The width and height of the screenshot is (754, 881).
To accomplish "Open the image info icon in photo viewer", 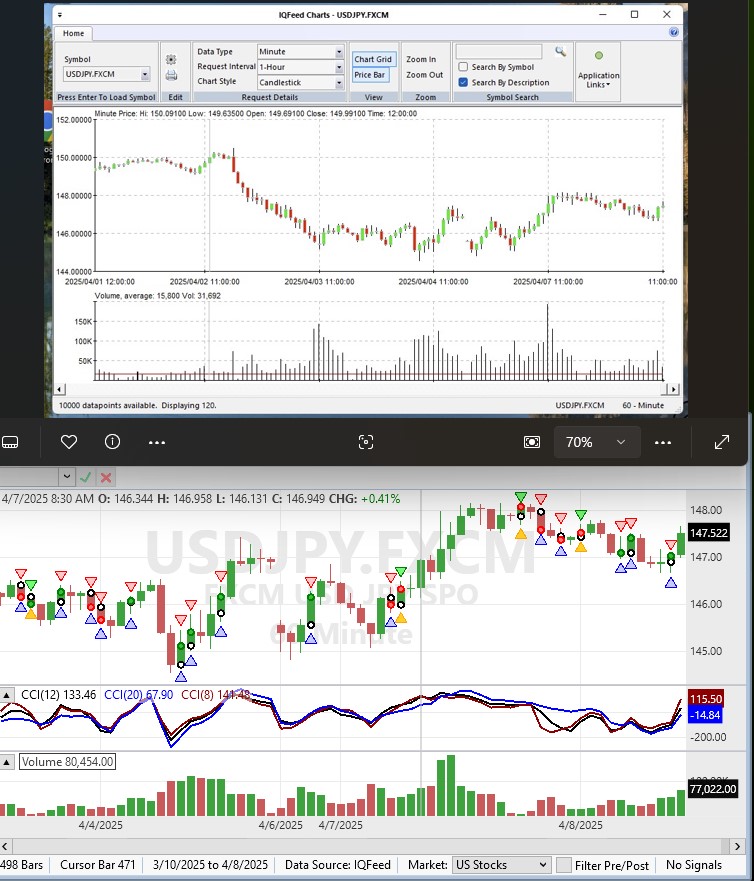I will [x=112, y=442].
